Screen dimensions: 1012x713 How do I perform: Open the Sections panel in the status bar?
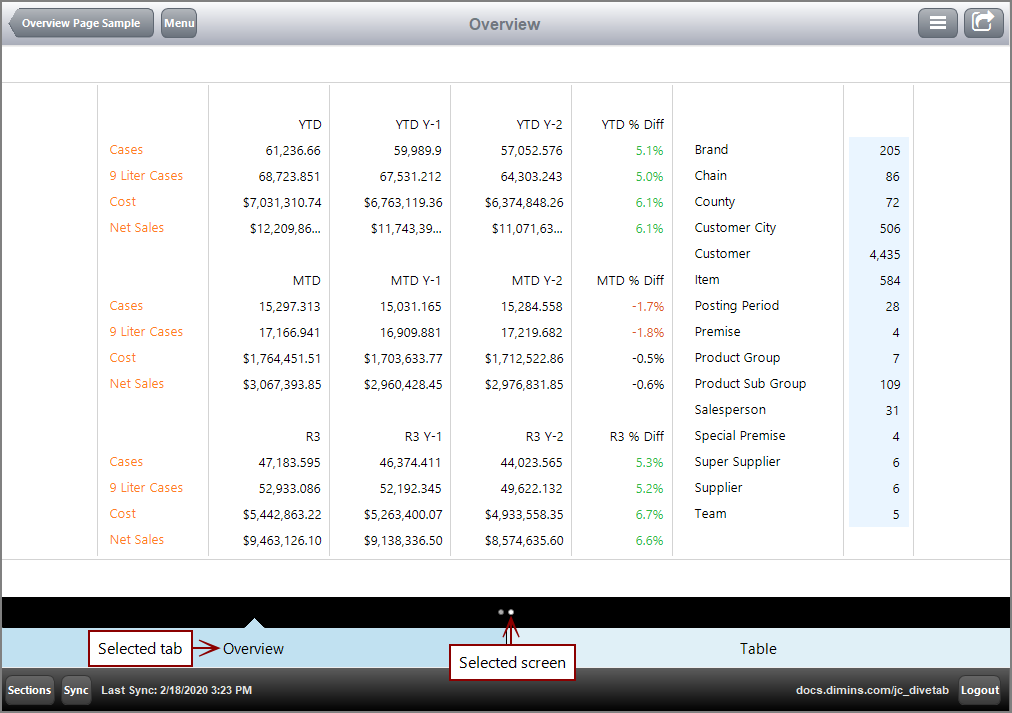[29, 690]
